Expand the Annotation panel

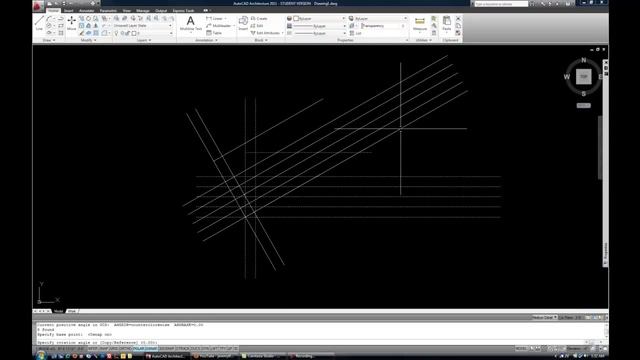point(206,40)
